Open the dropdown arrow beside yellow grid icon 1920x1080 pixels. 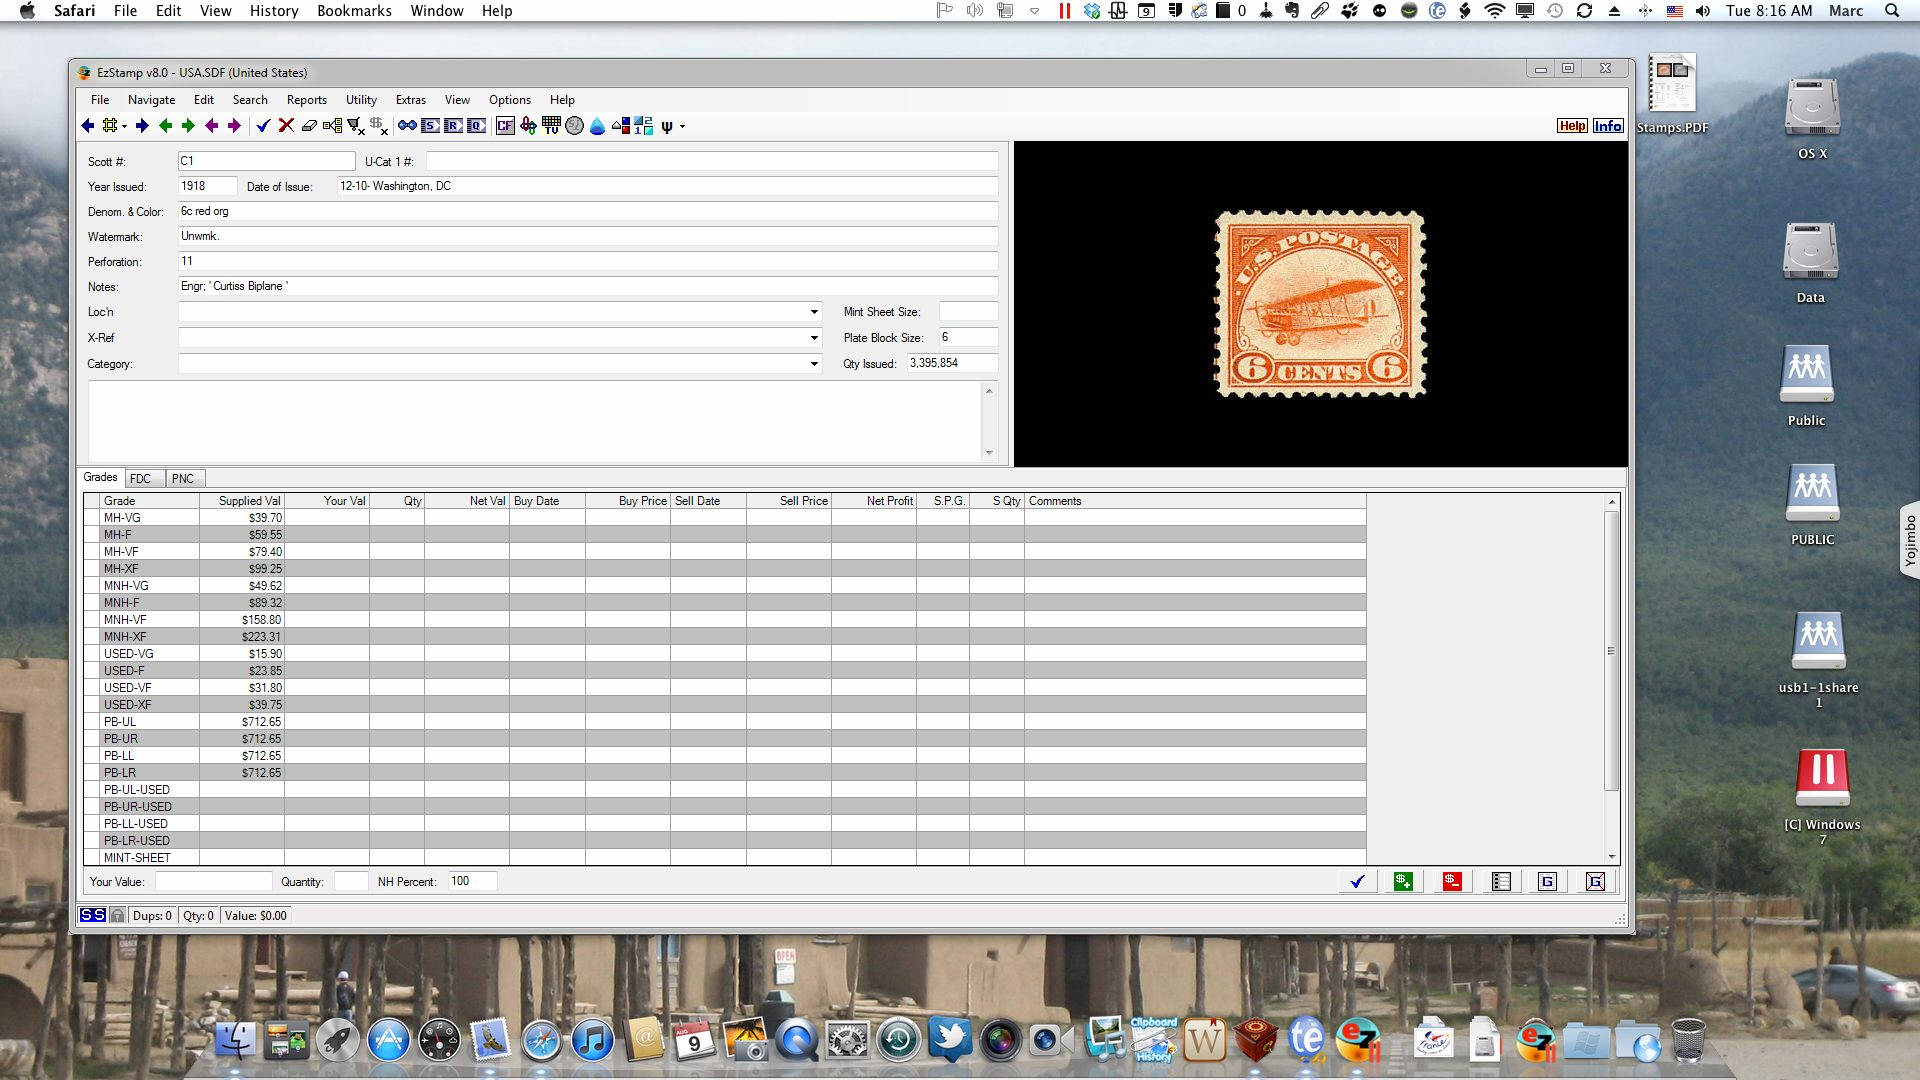[x=124, y=126]
